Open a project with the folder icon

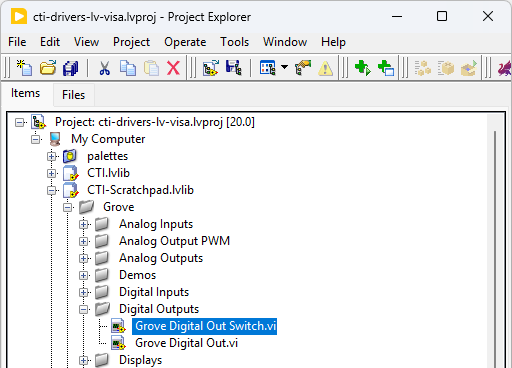pos(48,68)
